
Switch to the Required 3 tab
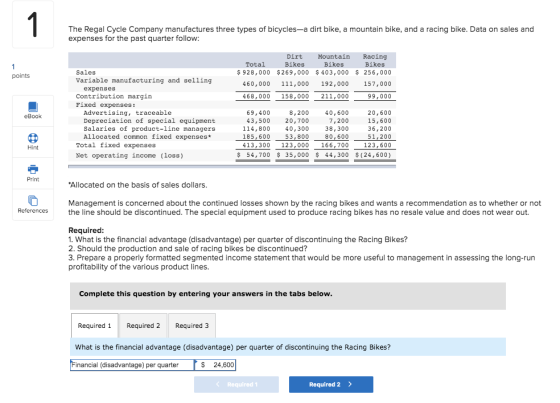pos(192,325)
